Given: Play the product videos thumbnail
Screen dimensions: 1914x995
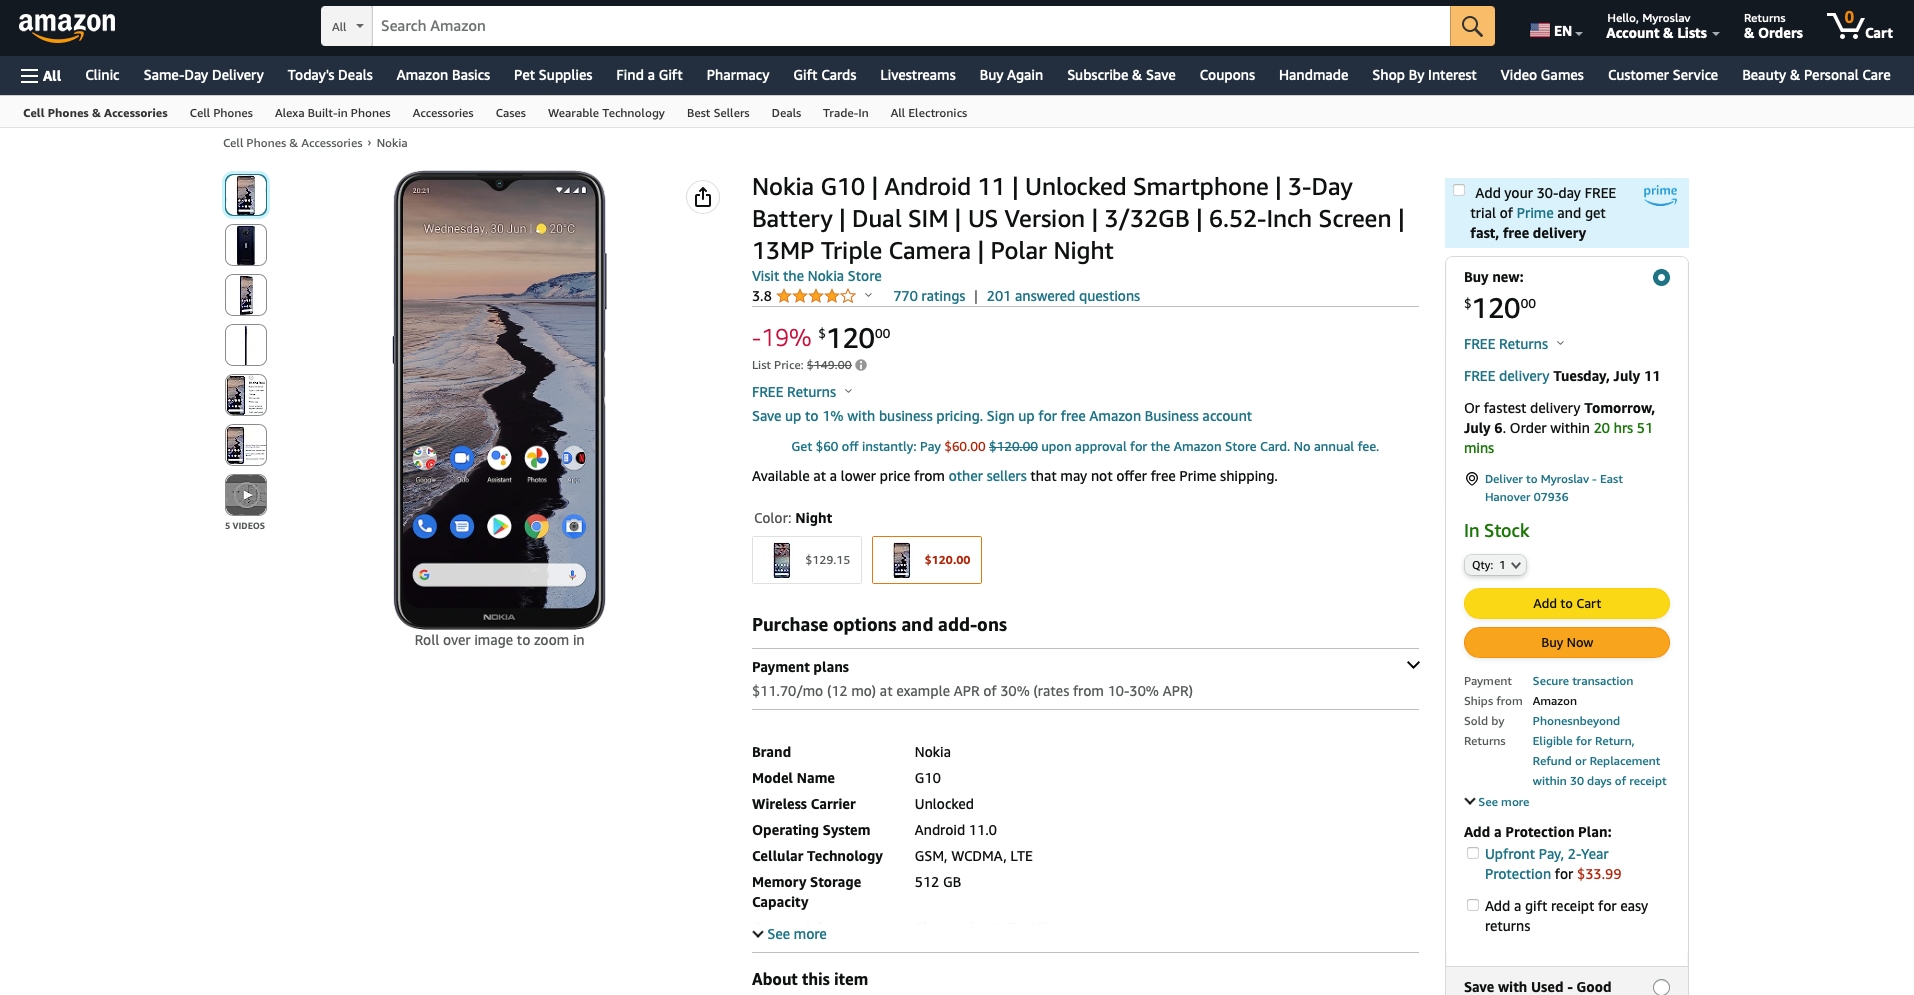Looking at the screenshot, I should pyautogui.click(x=246, y=495).
